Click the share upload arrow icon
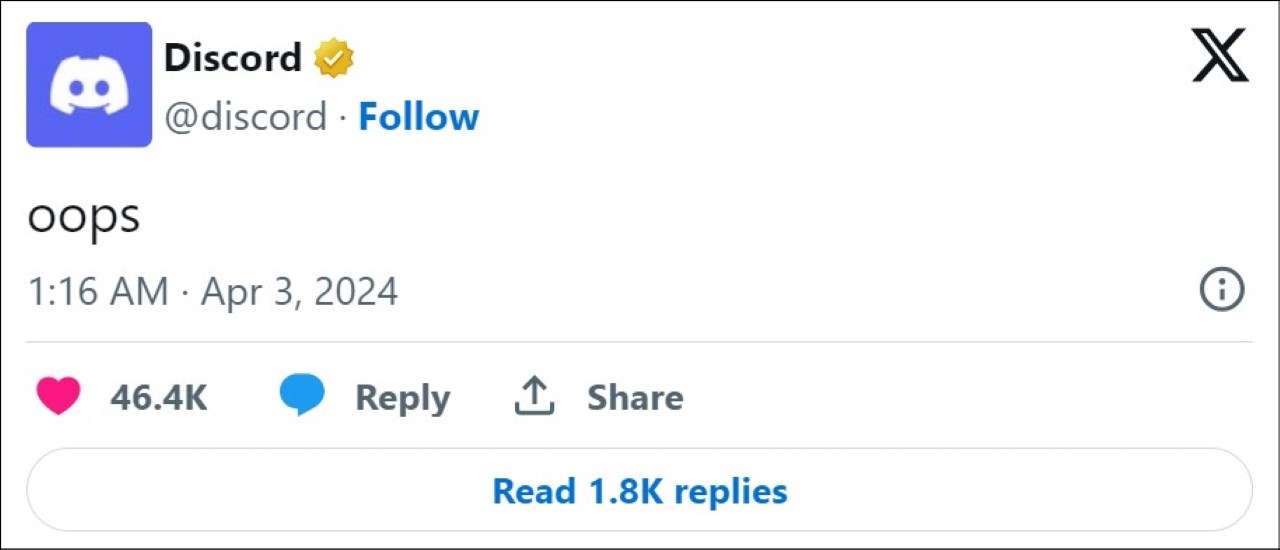This screenshot has width=1280, height=550. 534,396
